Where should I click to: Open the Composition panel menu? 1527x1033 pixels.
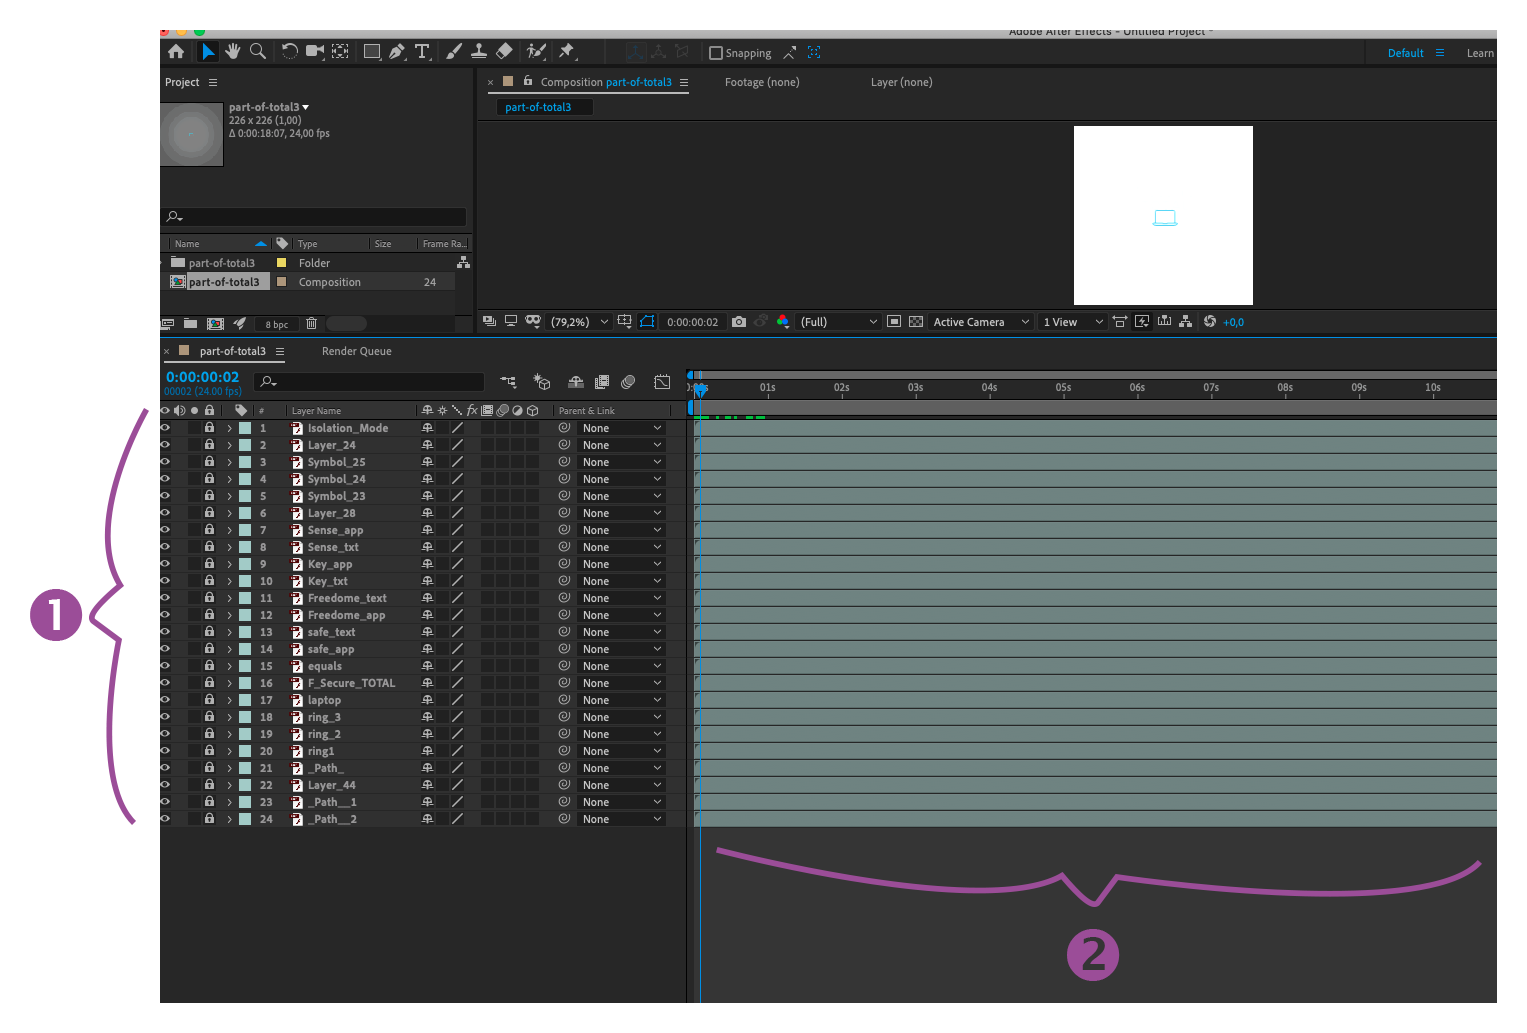click(x=684, y=82)
